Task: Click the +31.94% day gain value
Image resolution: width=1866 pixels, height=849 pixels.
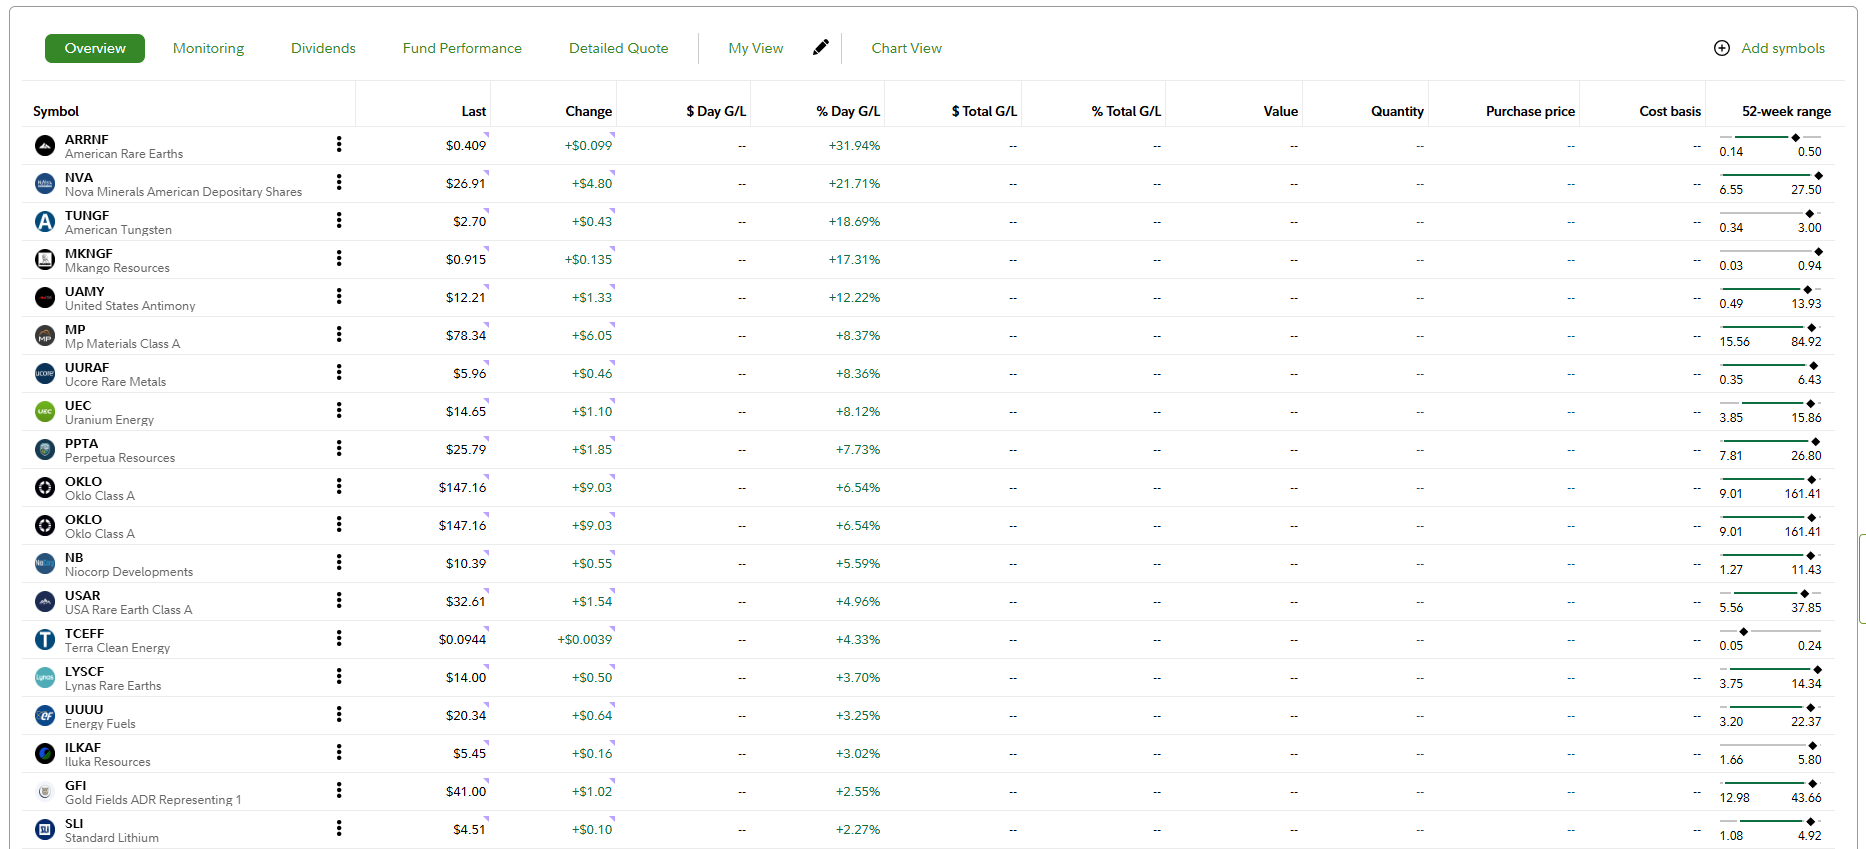Action: pyautogui.click(x=854, y=145)
